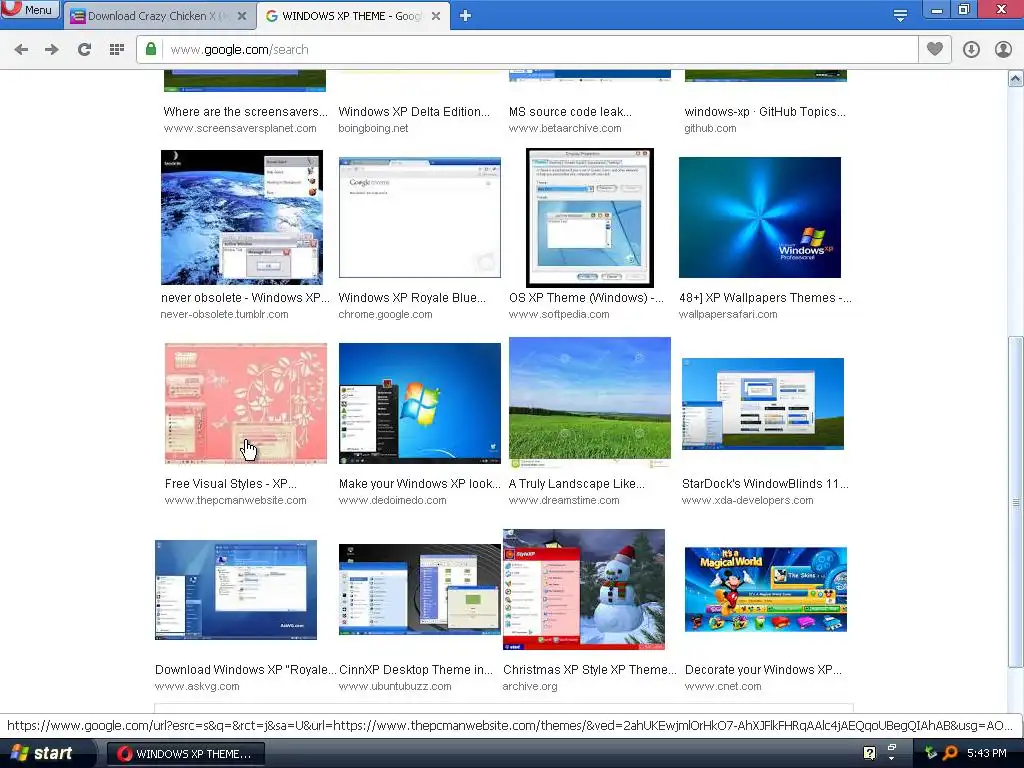Image resolution: width=1024 pixels, height=768 pixels.
Task: Open the tab menu icon in title bar
Action: (900, 14)
